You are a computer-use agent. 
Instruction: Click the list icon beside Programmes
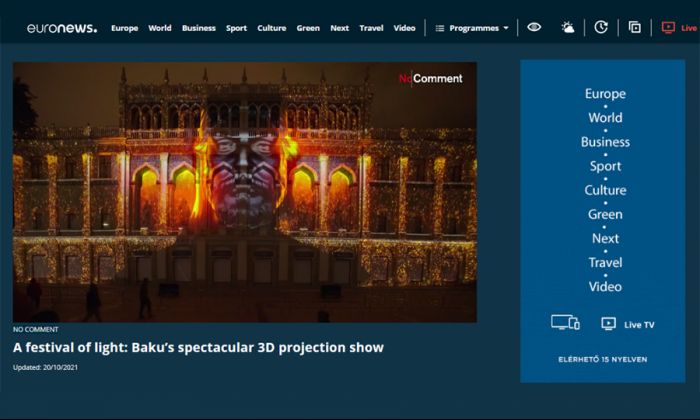440,28
